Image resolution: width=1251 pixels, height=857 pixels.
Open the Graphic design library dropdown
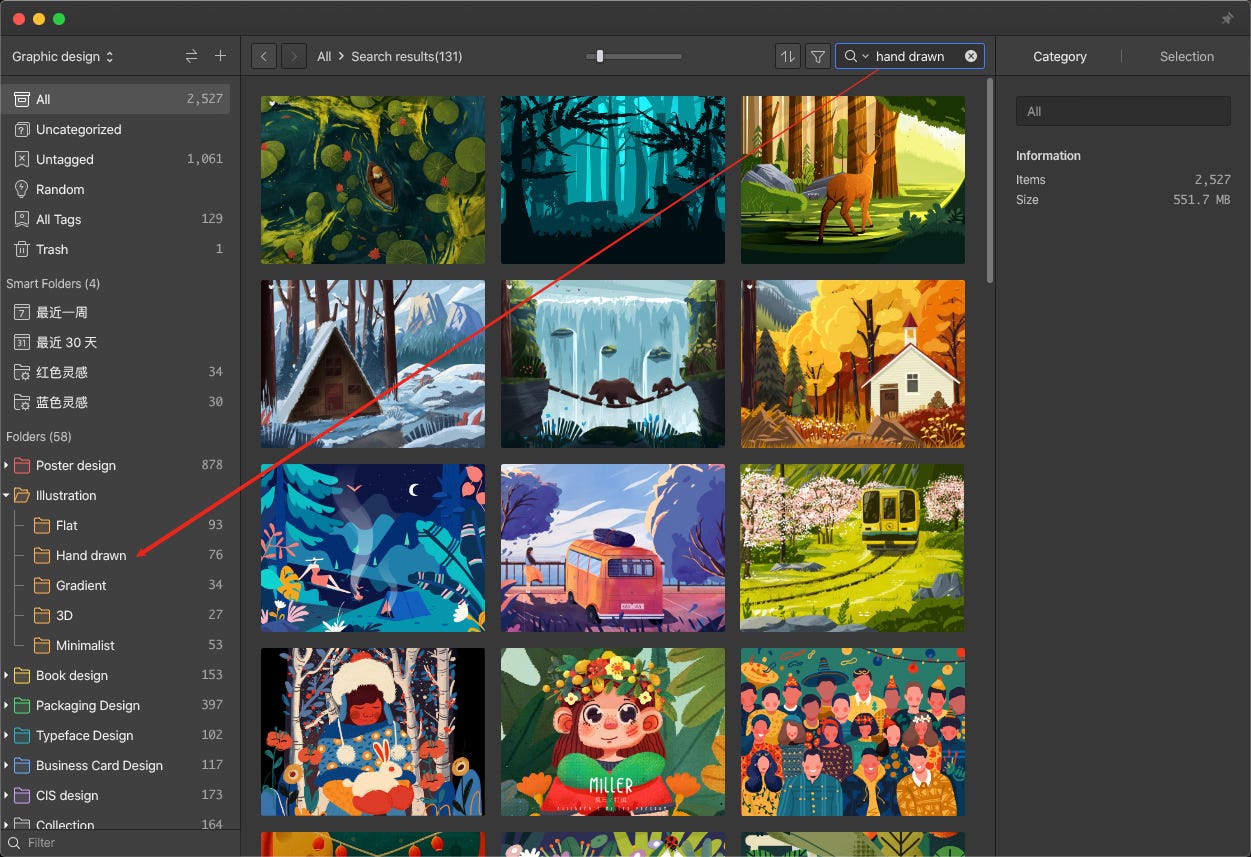coord(63,57)
